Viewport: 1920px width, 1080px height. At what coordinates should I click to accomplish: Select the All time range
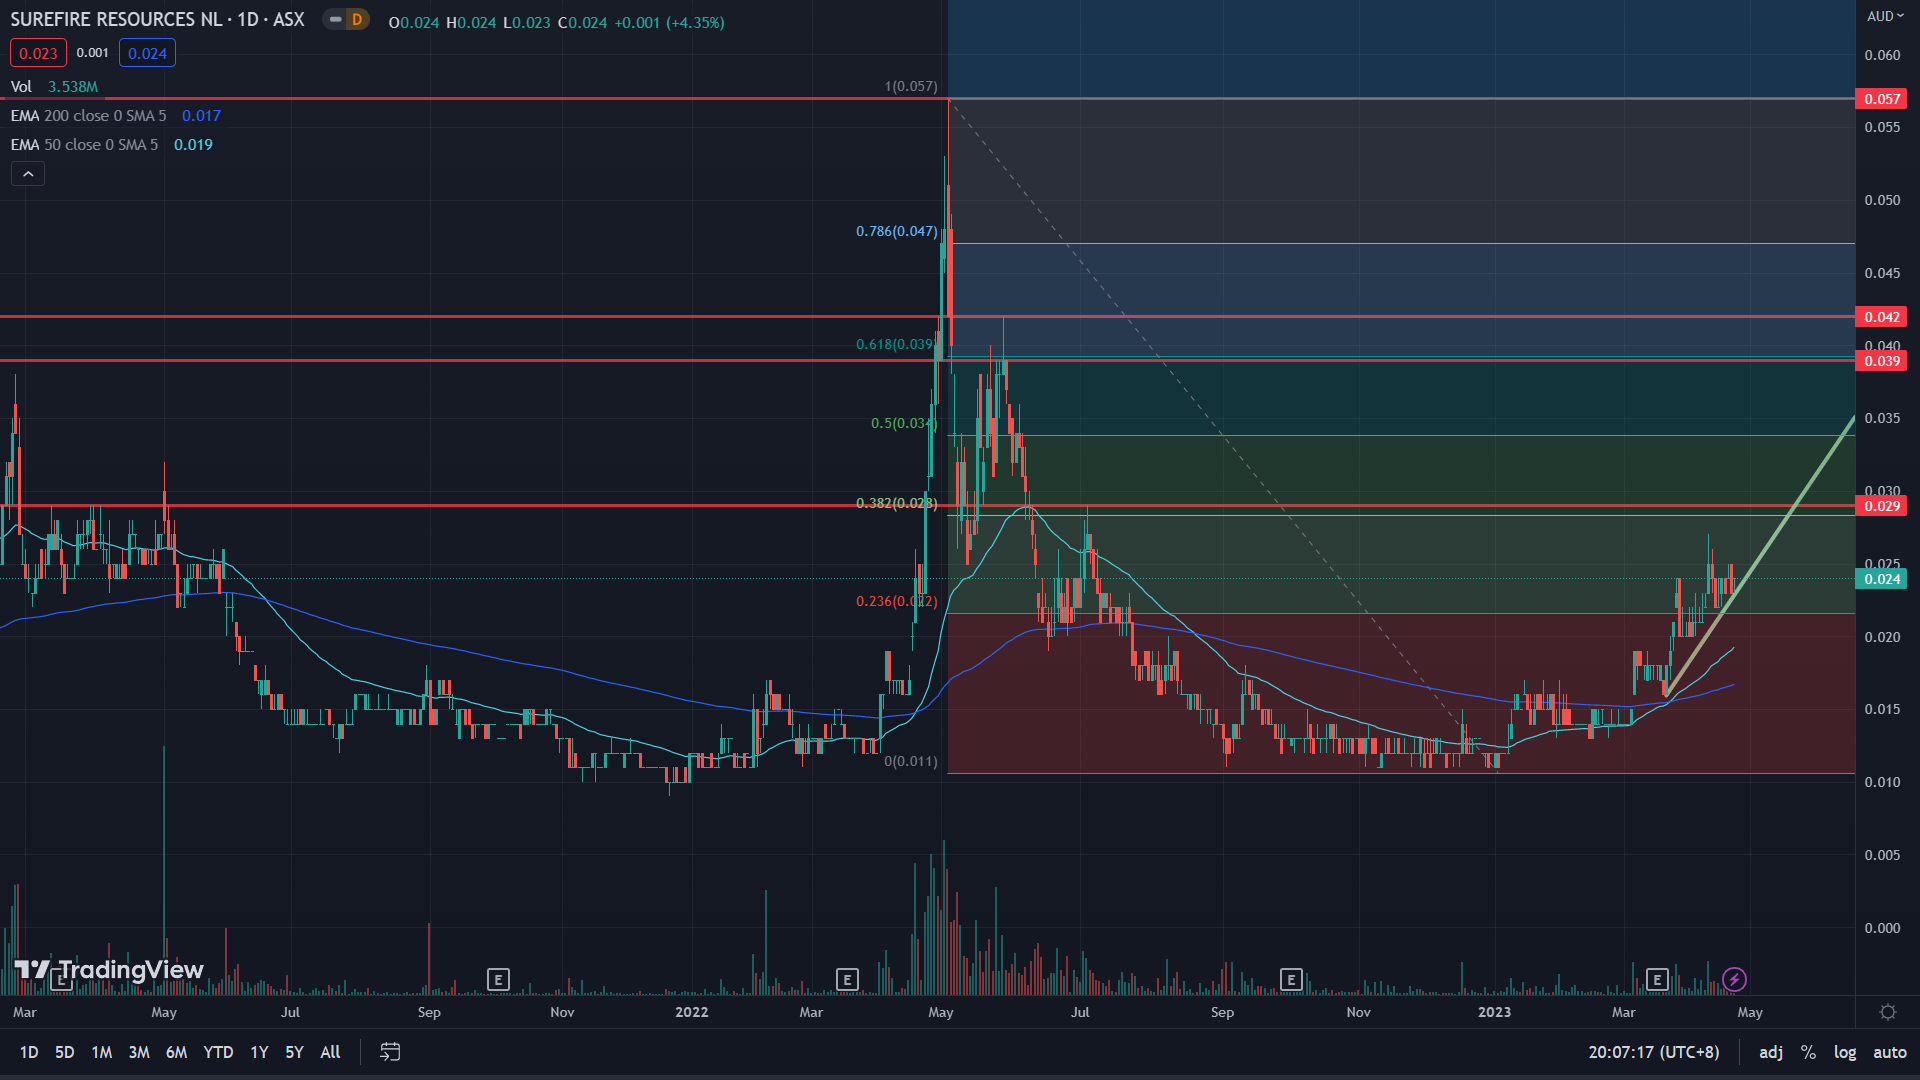coord(330,1052)
